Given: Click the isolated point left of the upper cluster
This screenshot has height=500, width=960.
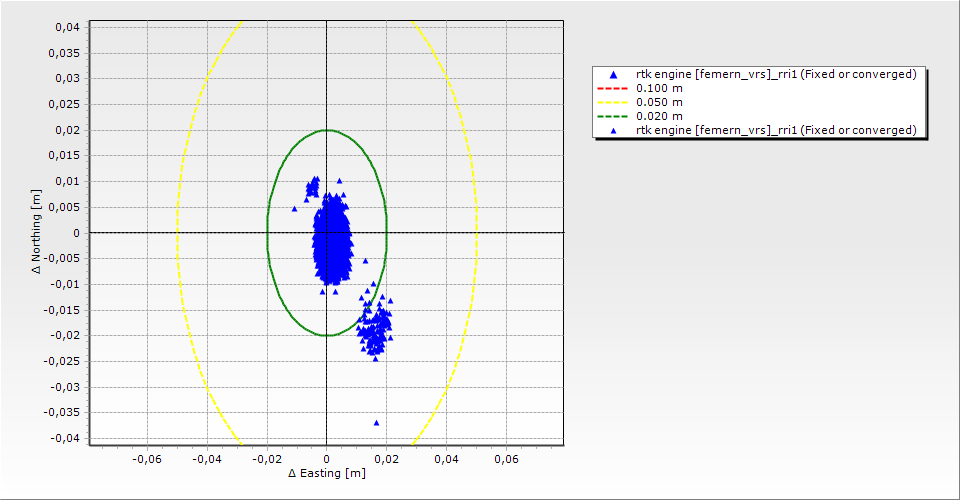Looking at the screenshot, I should click(294, 209).
